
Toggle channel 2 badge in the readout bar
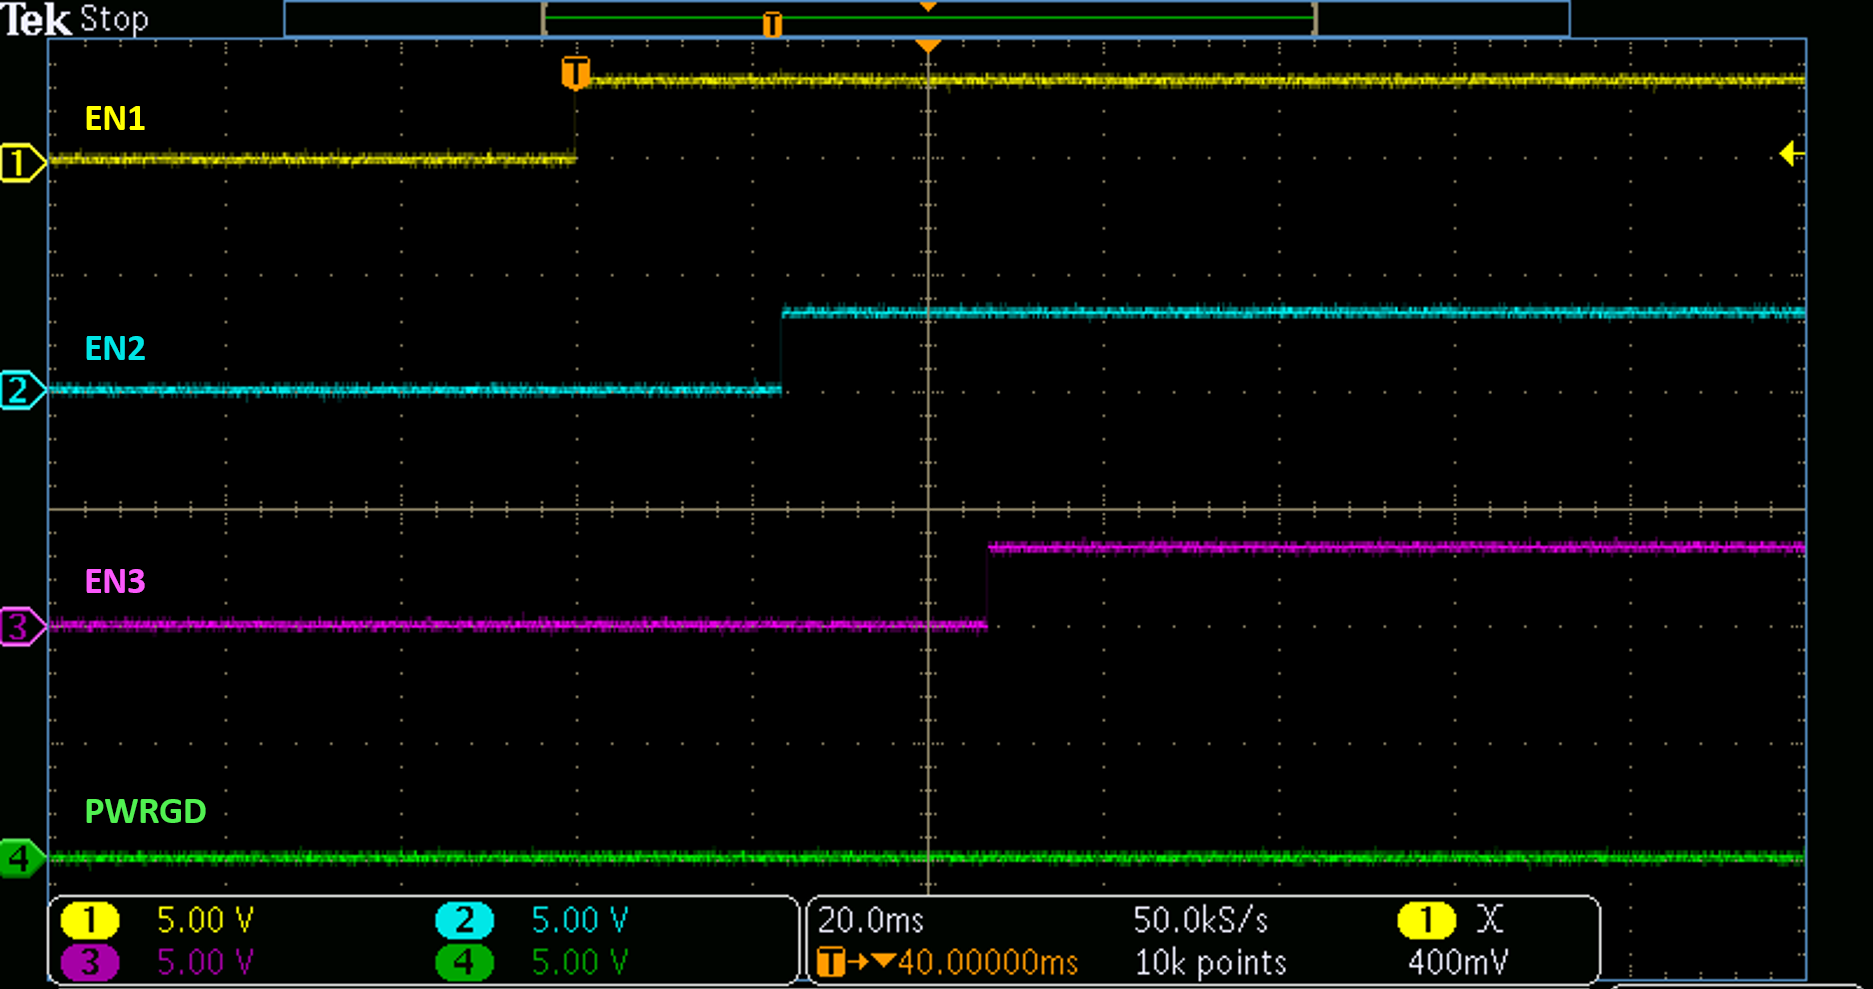point(464,920)
